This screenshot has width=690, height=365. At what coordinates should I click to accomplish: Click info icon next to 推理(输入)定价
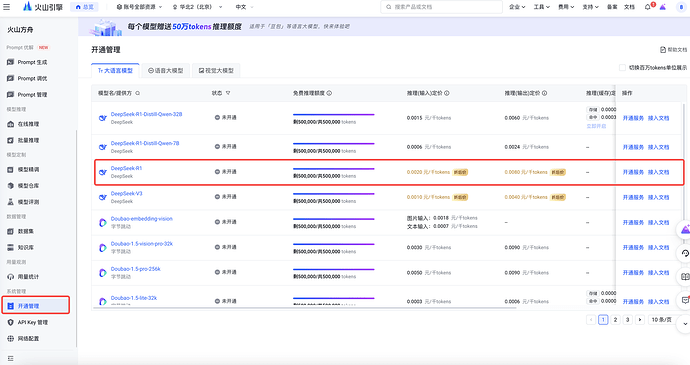click(447, 93)
